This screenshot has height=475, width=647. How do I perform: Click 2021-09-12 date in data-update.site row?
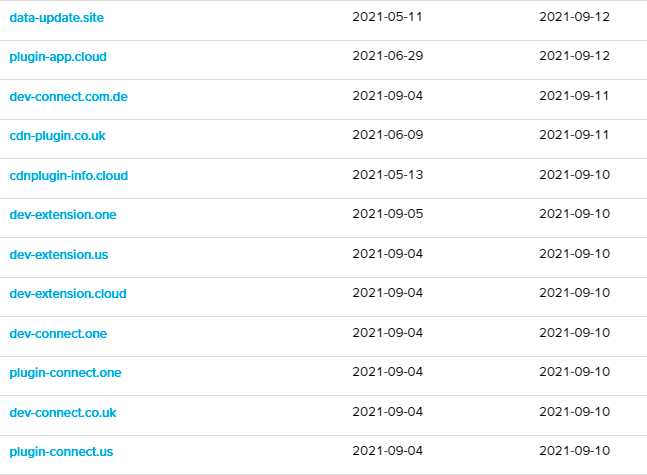pyautogui.click(x=574, y=17)
